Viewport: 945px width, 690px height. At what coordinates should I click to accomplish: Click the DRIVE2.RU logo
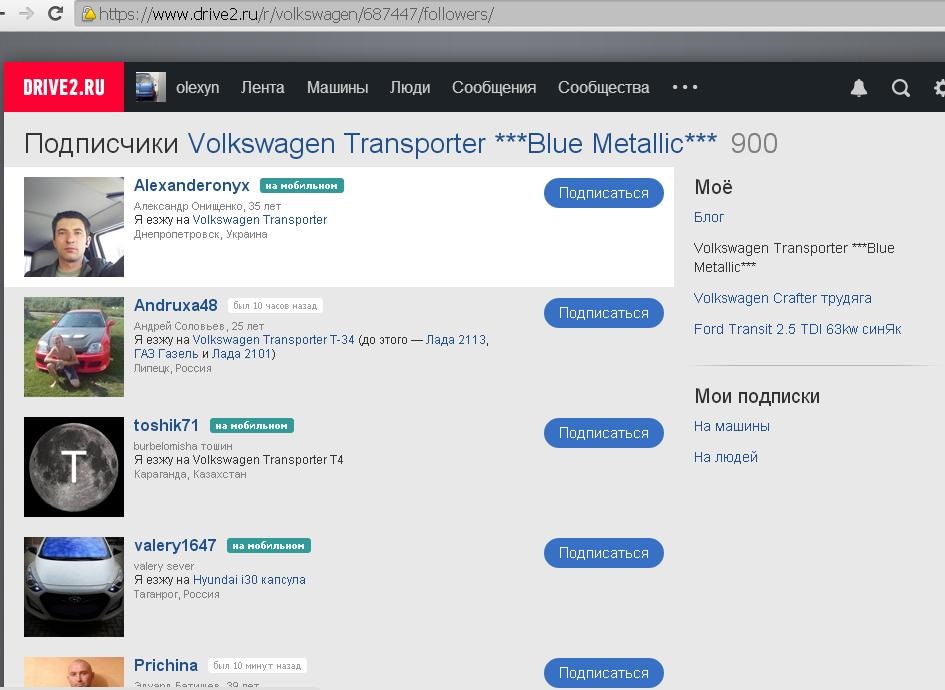pyautogui.click(x=64, y=87)
